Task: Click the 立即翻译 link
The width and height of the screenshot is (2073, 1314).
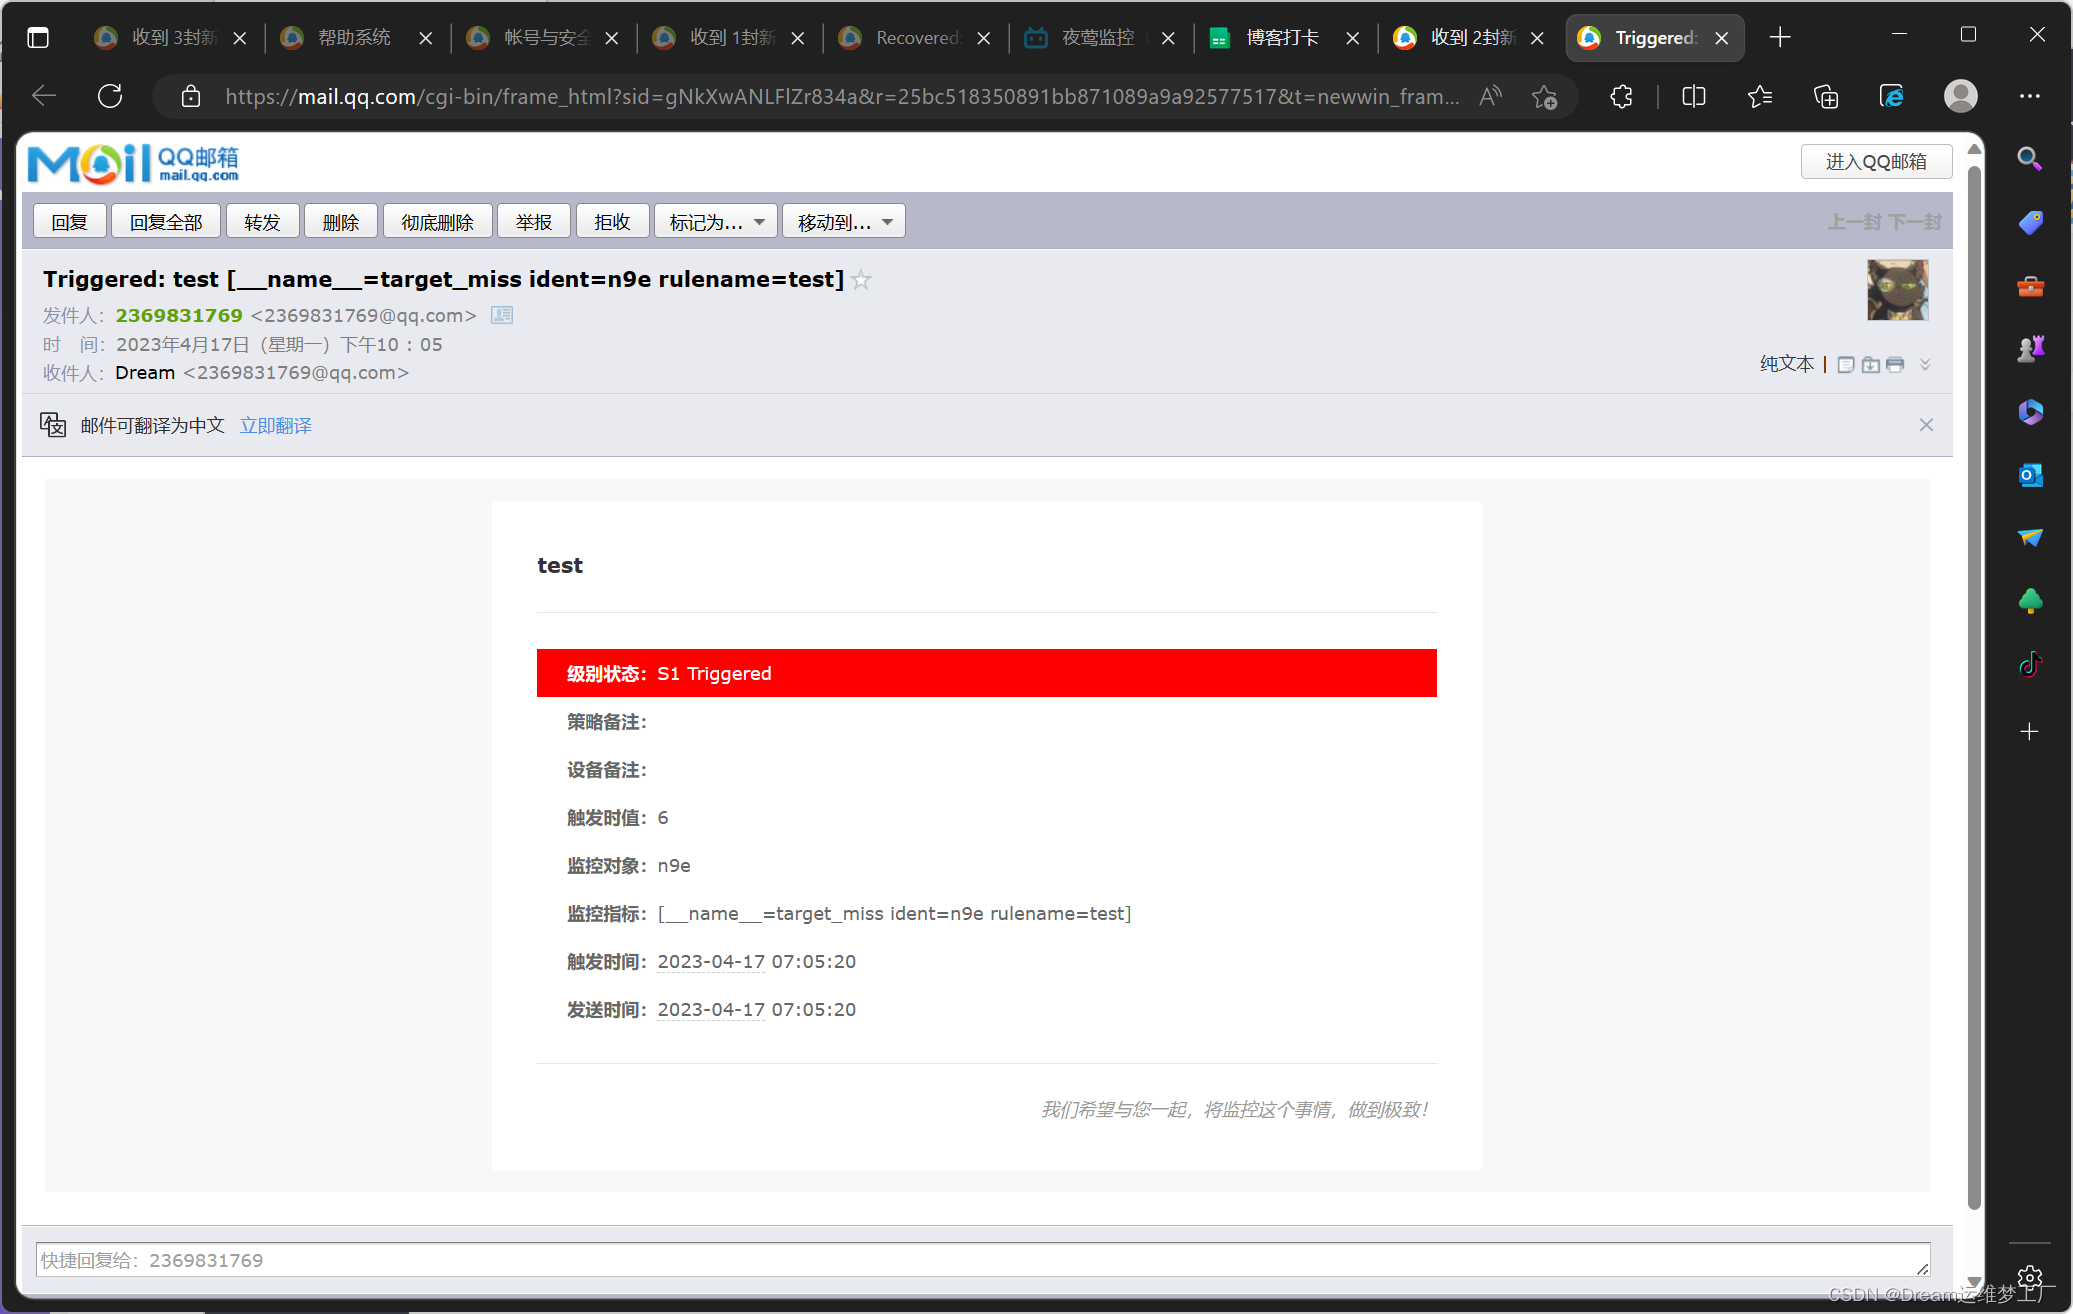Action: pos(275,426)
